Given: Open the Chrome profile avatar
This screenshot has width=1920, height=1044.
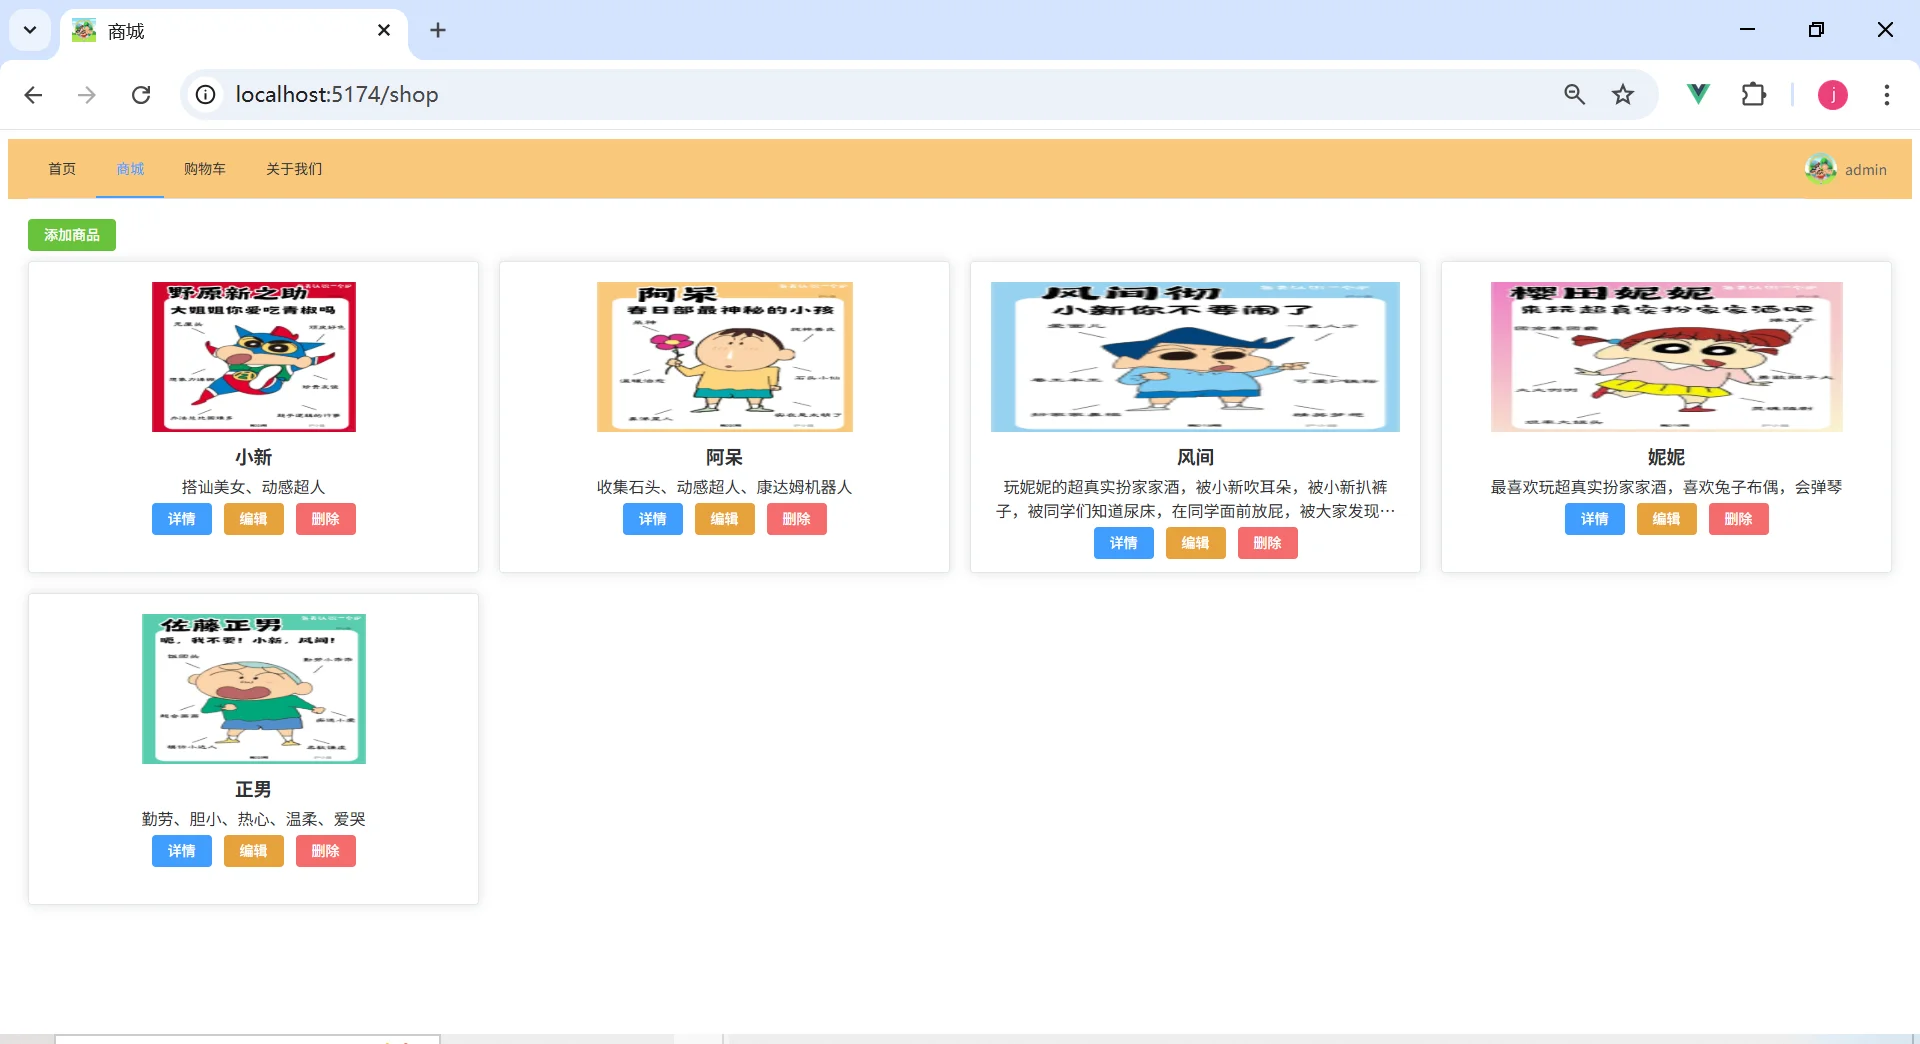Looking at the screenshot, I should tap(1833, 95).
